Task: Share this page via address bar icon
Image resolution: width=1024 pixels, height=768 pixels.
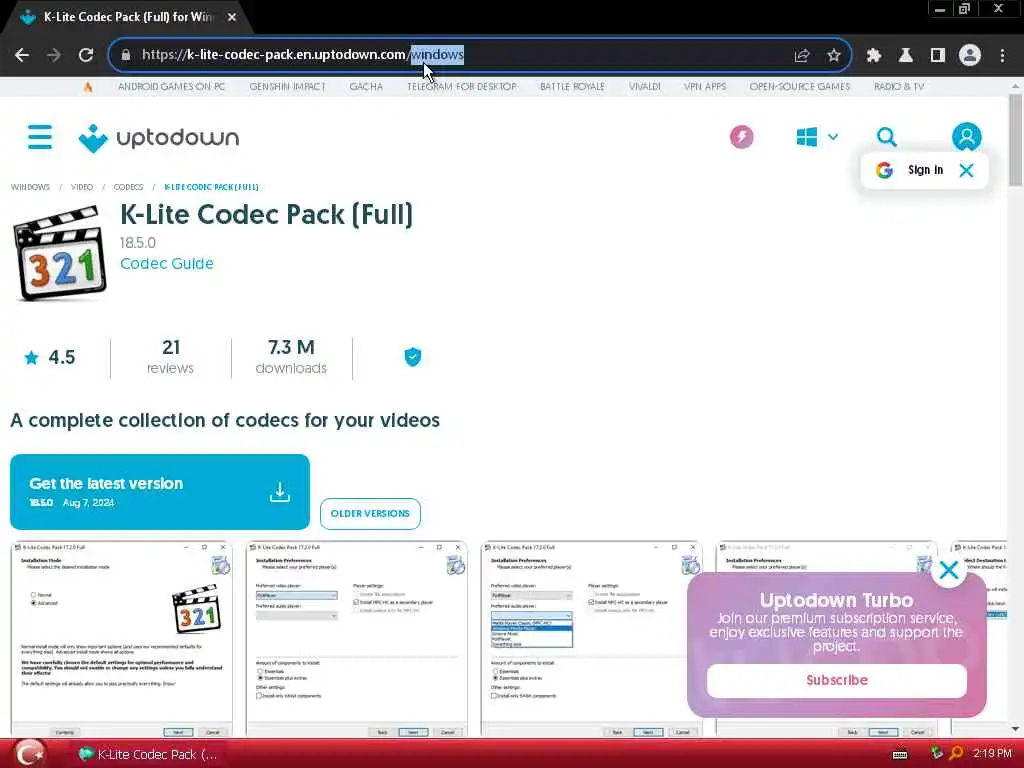Action: tap(802, 56)
